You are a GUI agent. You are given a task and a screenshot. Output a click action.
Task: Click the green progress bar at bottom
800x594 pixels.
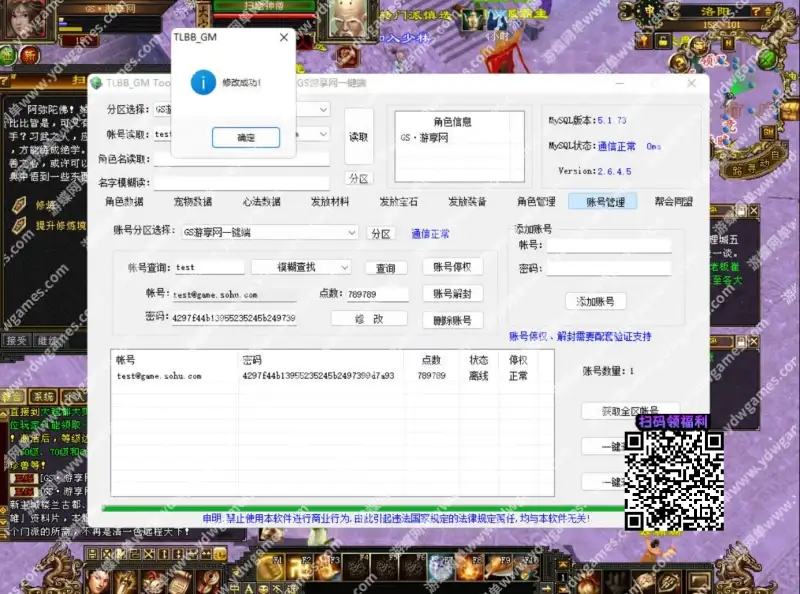tap(363, 508)
